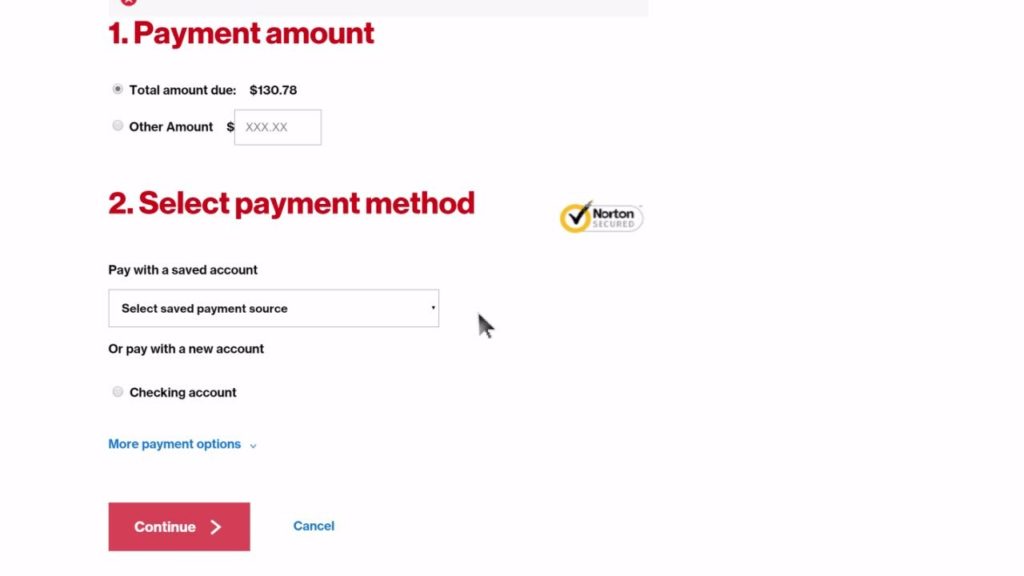Viewport: 1024px width, 576px height.
Task: Click the 'Total amount due:' label text
Action: click(x=183, y=90)
